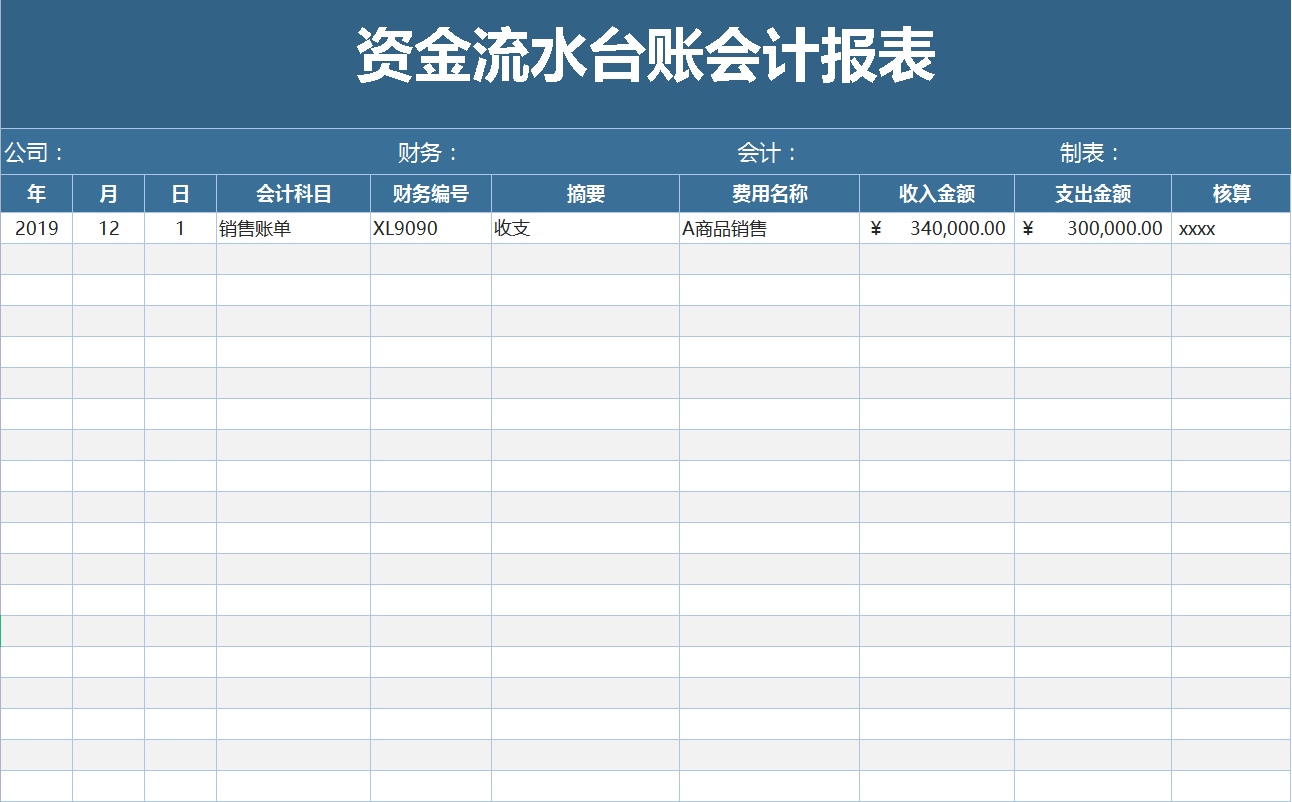This screenshot has height=802, width=1292.
Task: Click the 公司： label
Action: [x=35, y=153]
